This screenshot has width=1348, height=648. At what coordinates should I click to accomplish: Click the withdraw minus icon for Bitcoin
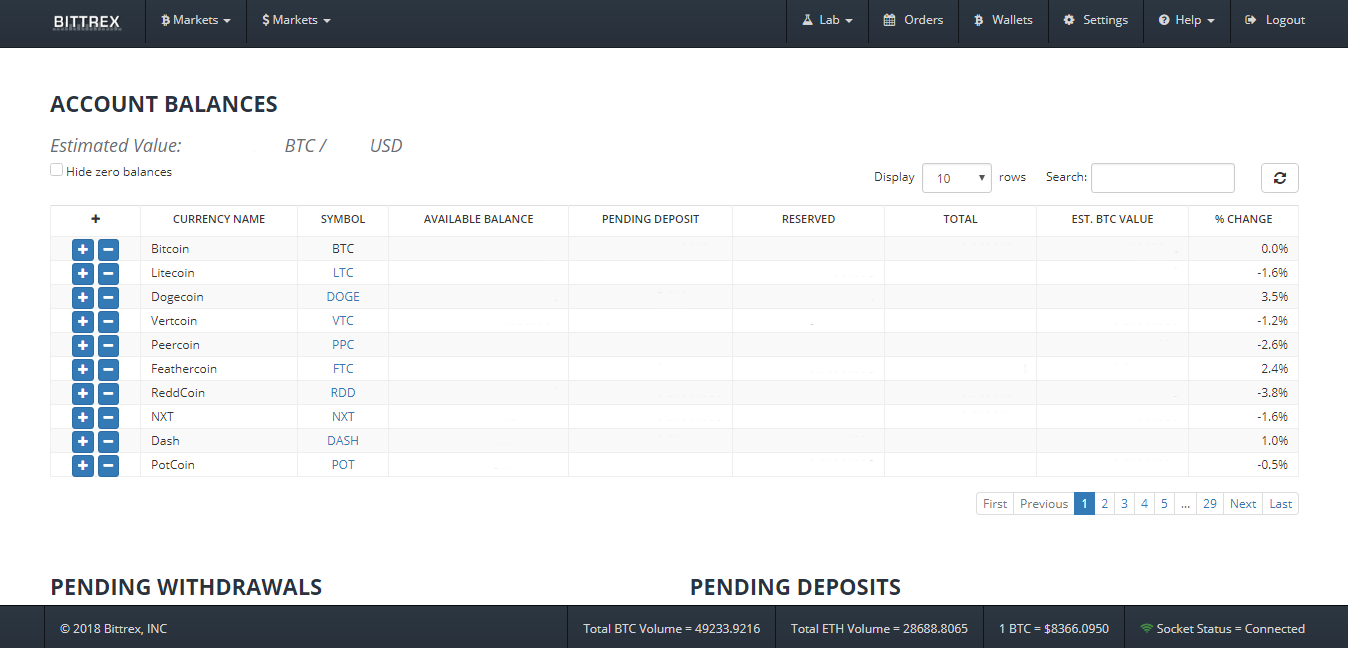(108, 249)
